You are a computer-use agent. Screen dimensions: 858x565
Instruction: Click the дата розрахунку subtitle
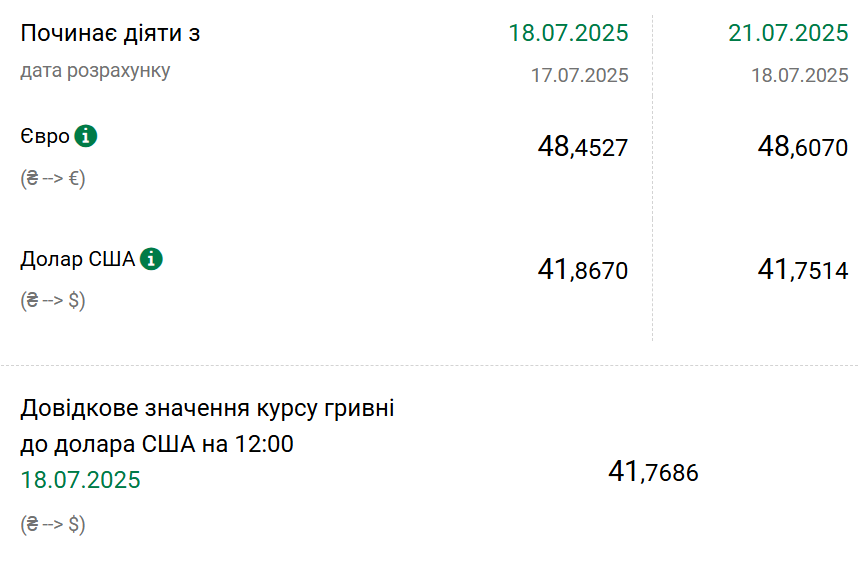pos(95,71)
